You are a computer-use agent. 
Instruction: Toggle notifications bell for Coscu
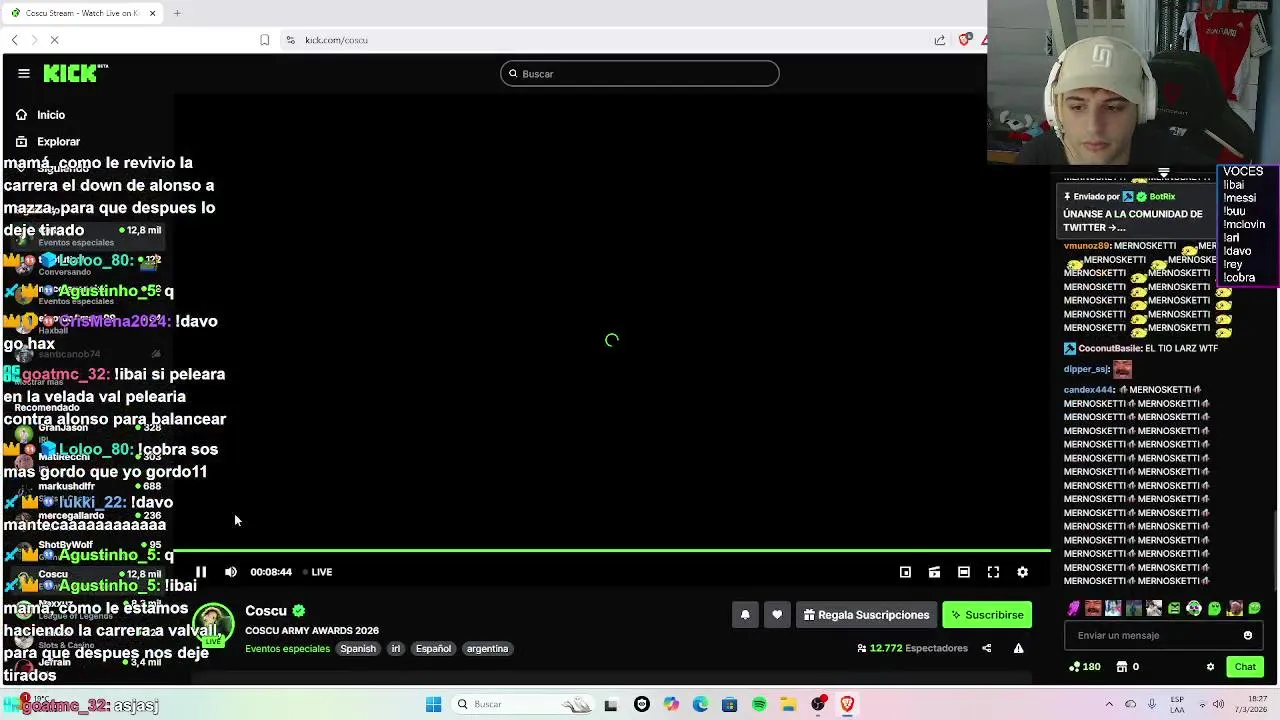[745, 615]
